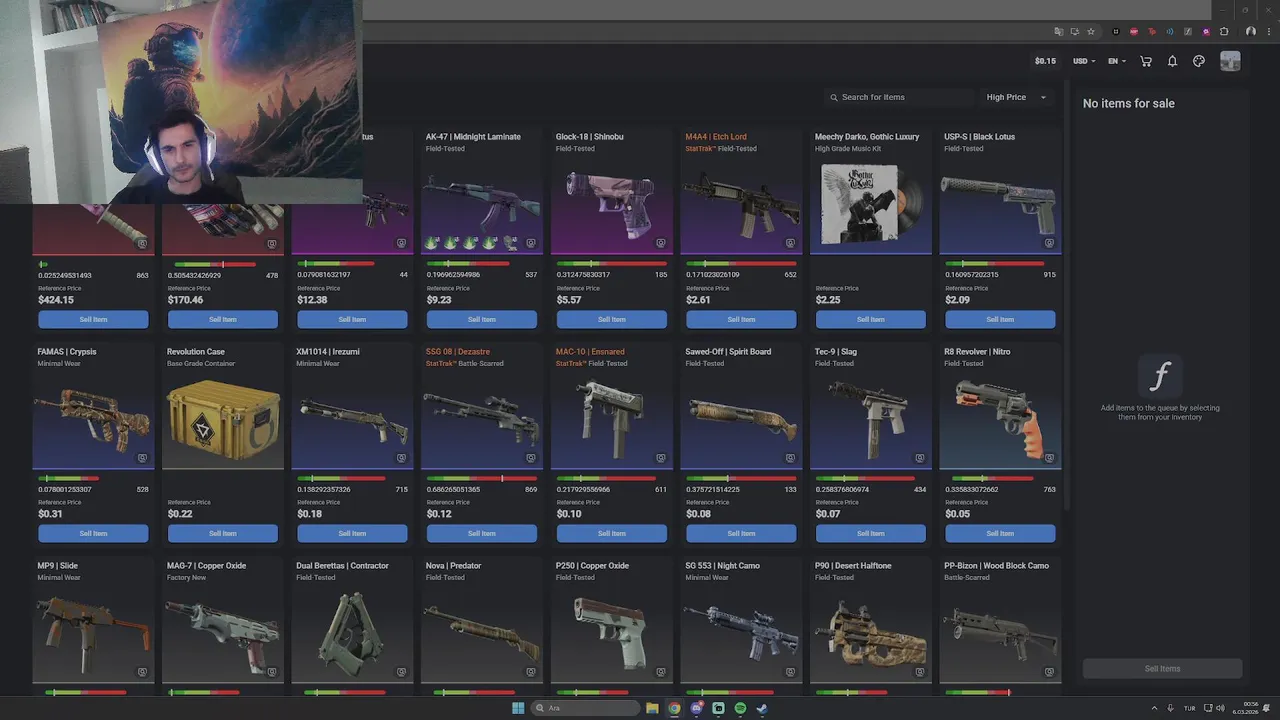
Task: Select the P90 Desert Halftone image
Action: (870, 634)
